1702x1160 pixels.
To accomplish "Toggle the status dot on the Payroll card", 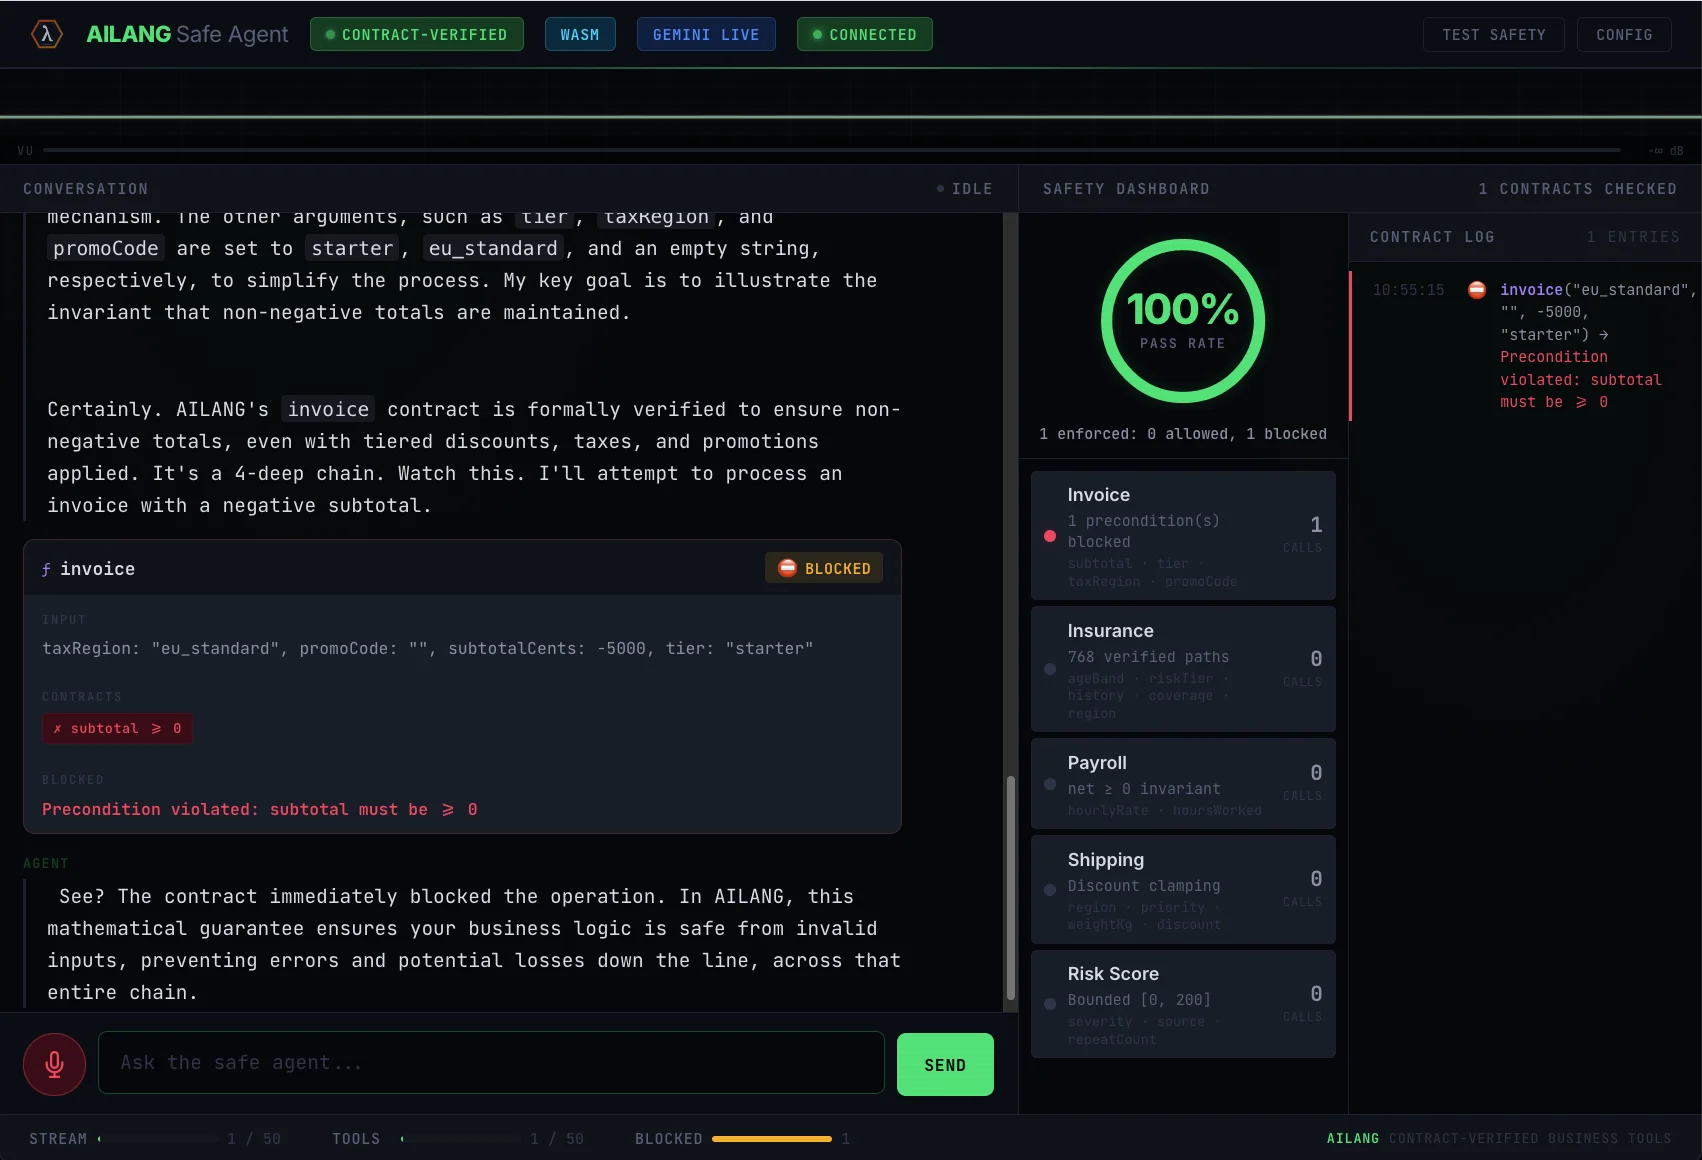I will [1049, 784].
